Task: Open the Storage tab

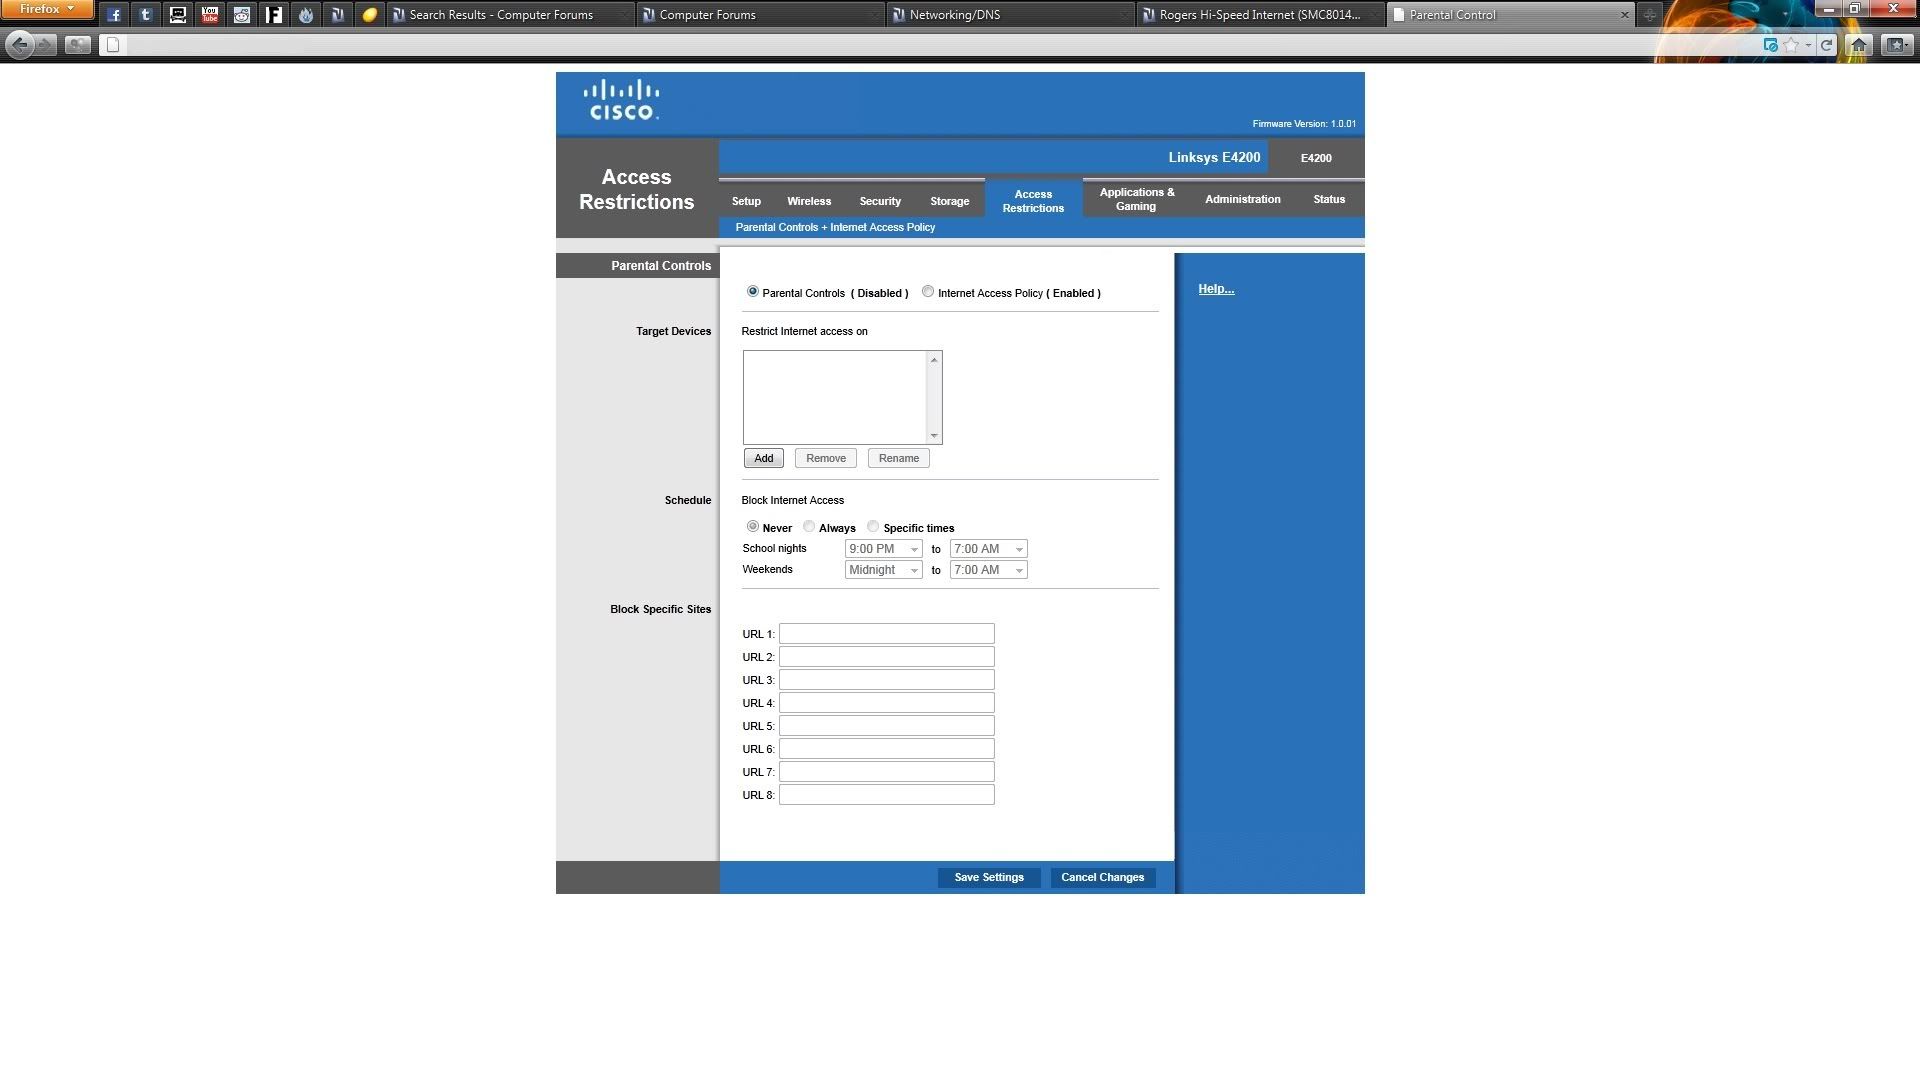Action: [x=950, y=201]
